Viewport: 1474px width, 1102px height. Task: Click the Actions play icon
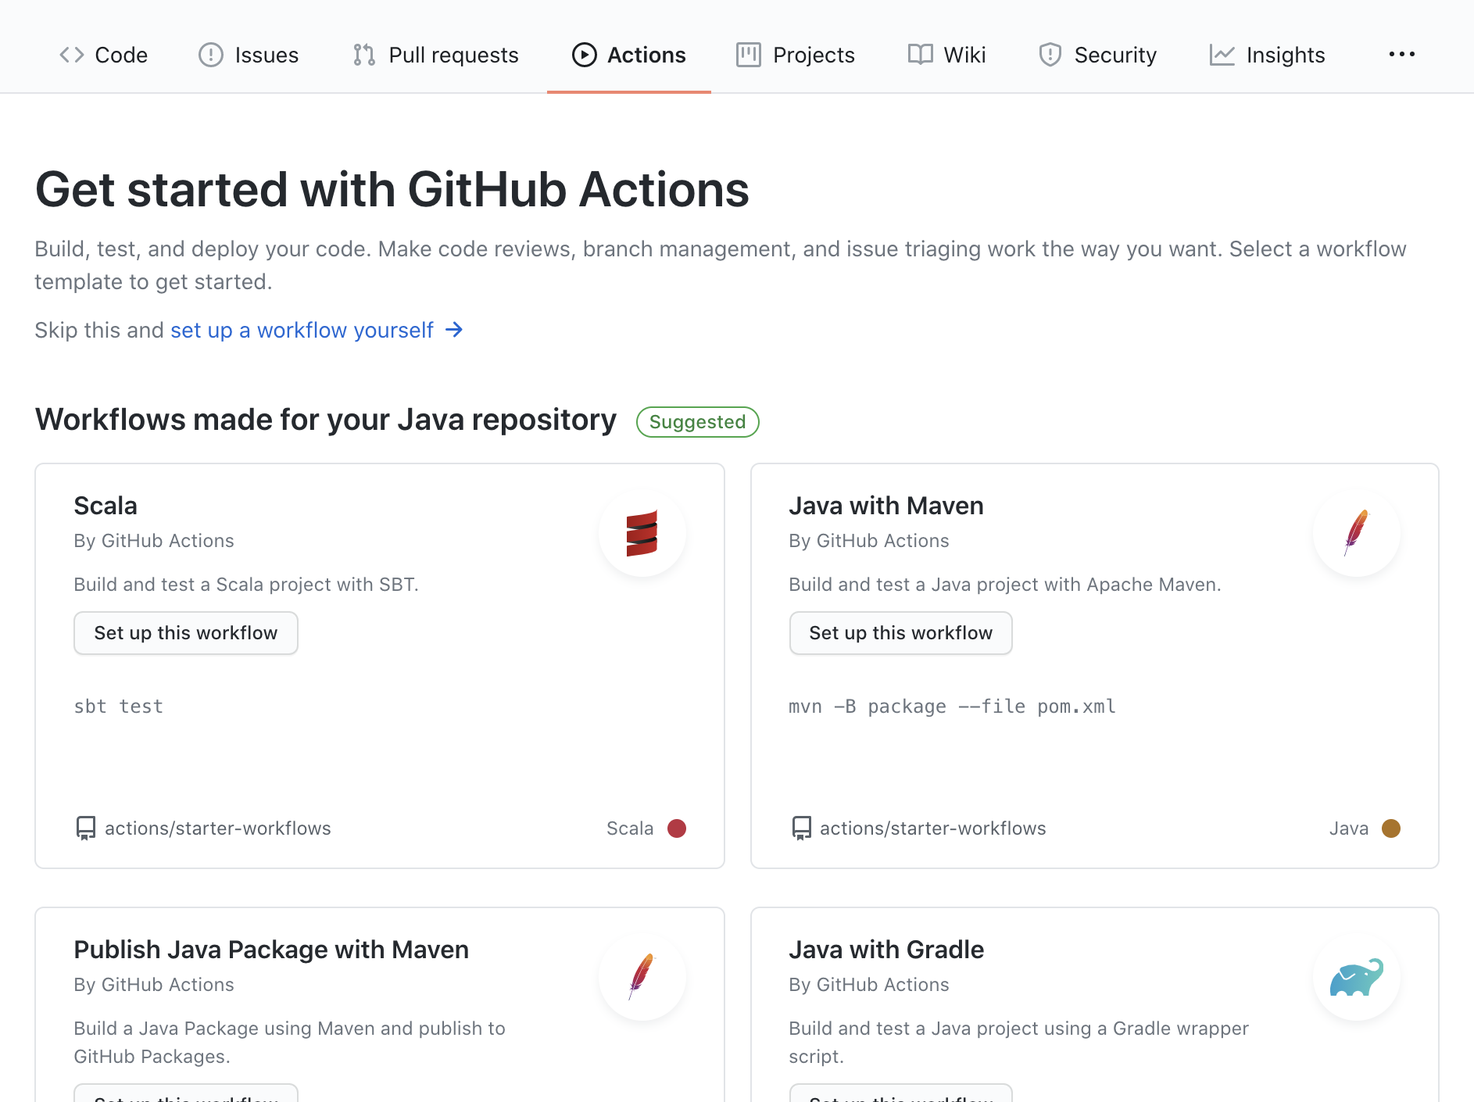tap(584, 55)
